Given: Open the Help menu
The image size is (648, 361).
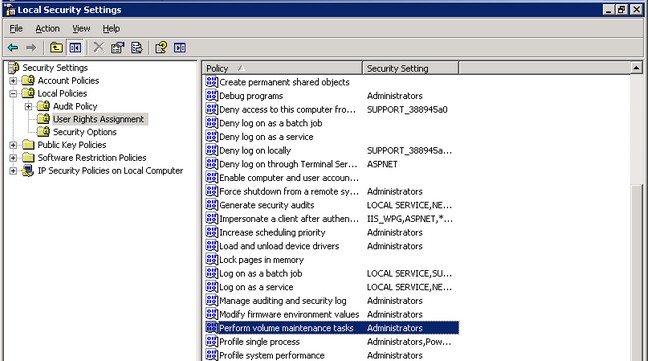Looking at the screenshot, I should [x=111, y=28].
